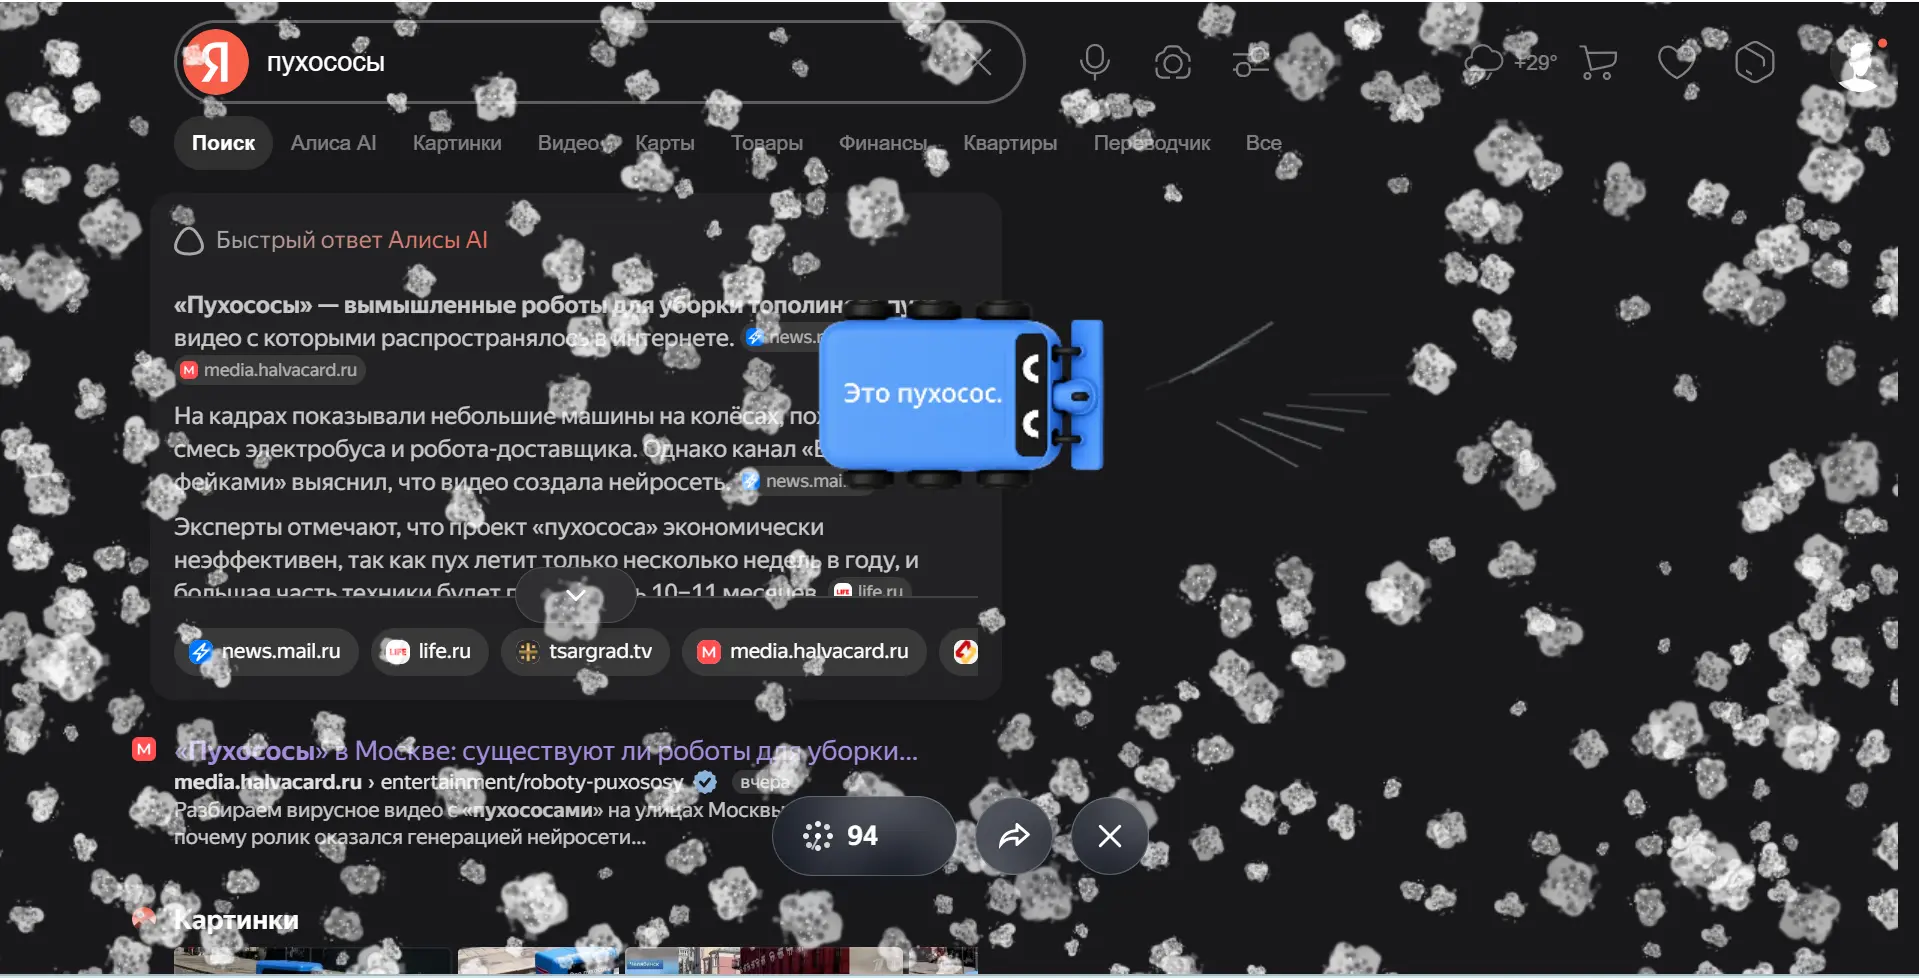Open the Переводчик tab

[x=1152, y=143]
